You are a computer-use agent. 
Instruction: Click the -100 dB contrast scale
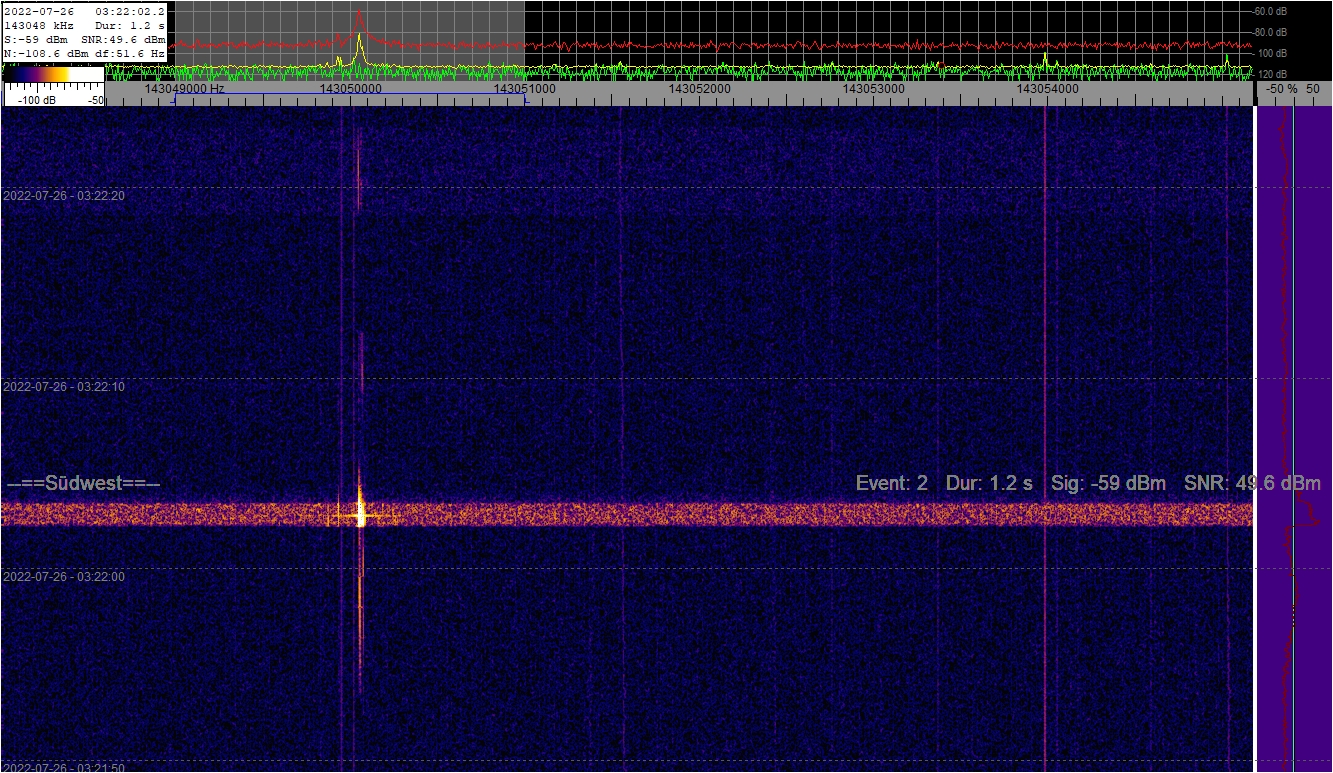55,94
